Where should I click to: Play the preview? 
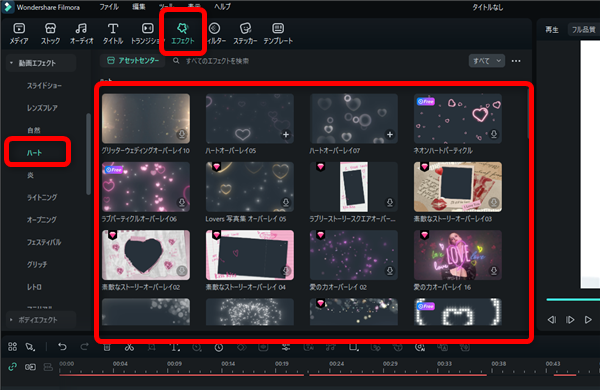tap(588, 320)
